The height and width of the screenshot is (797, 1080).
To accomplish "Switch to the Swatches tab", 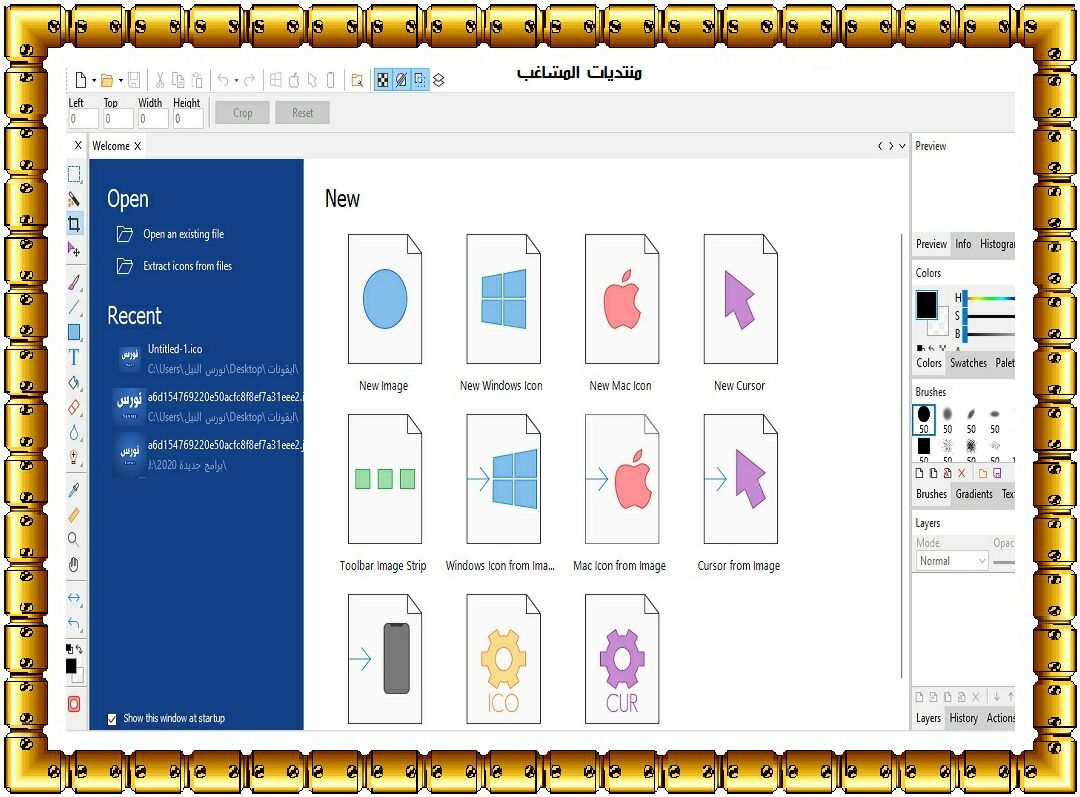I will pos(967,363).
